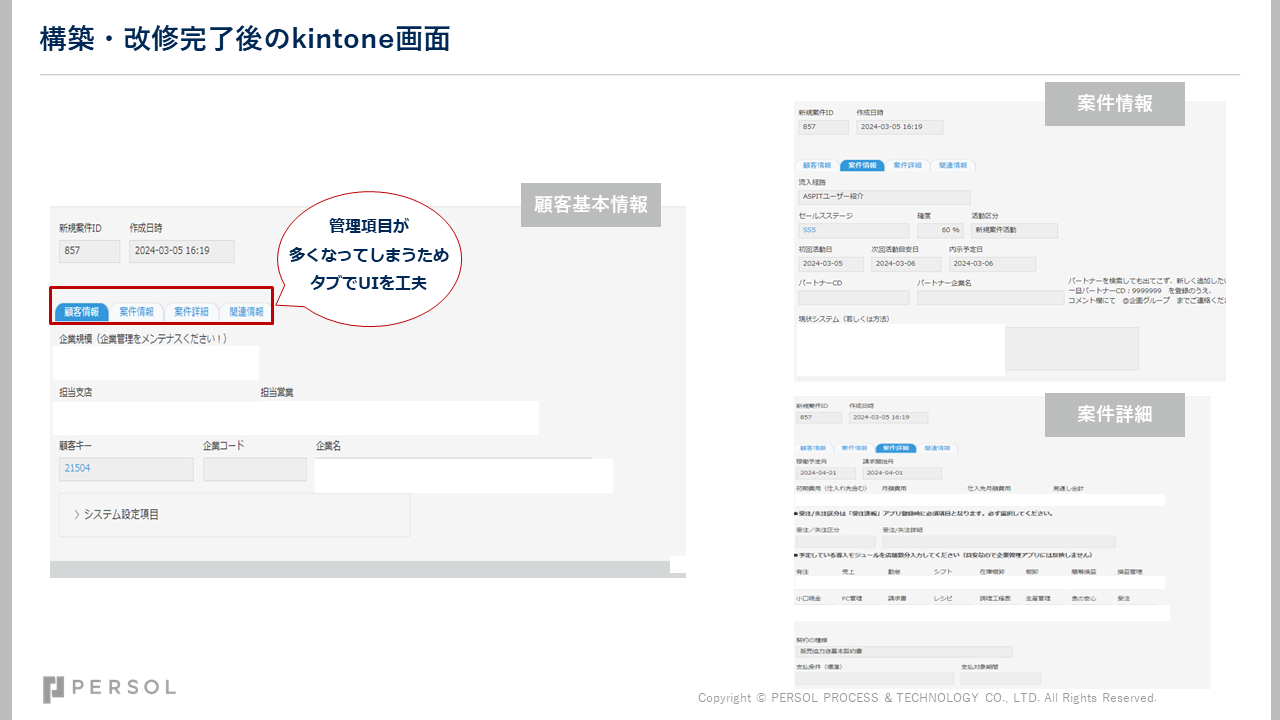Click the 企業名 label
Image resolution: width=1280 pixels, height=720 pixels.
coord(328,446)
